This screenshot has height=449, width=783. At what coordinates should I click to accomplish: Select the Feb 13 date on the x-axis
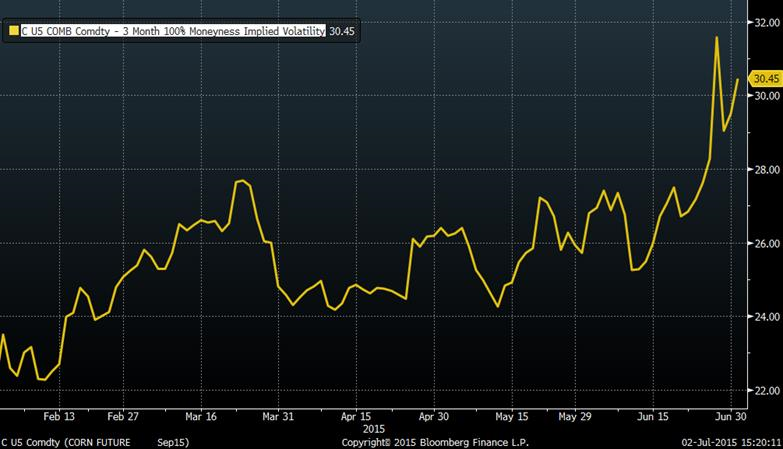coord(58,415)
